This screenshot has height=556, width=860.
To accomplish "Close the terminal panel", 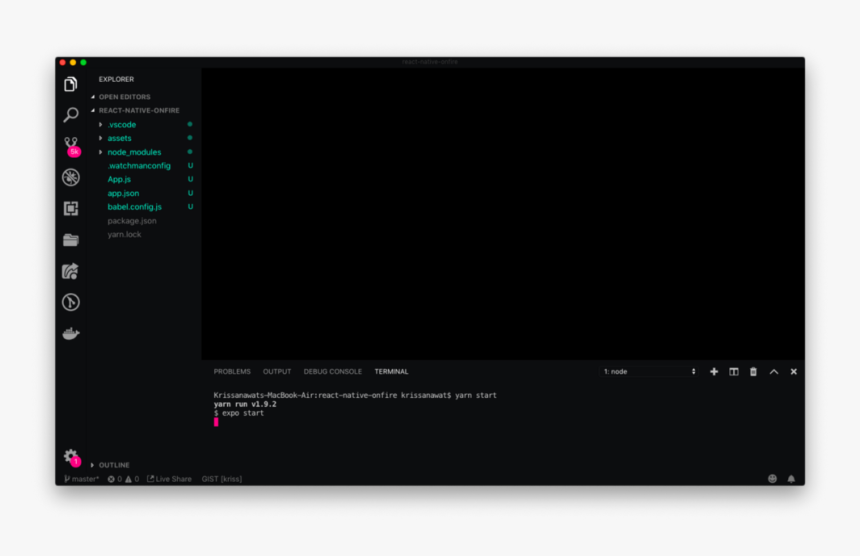I will (x=793, y=372).
